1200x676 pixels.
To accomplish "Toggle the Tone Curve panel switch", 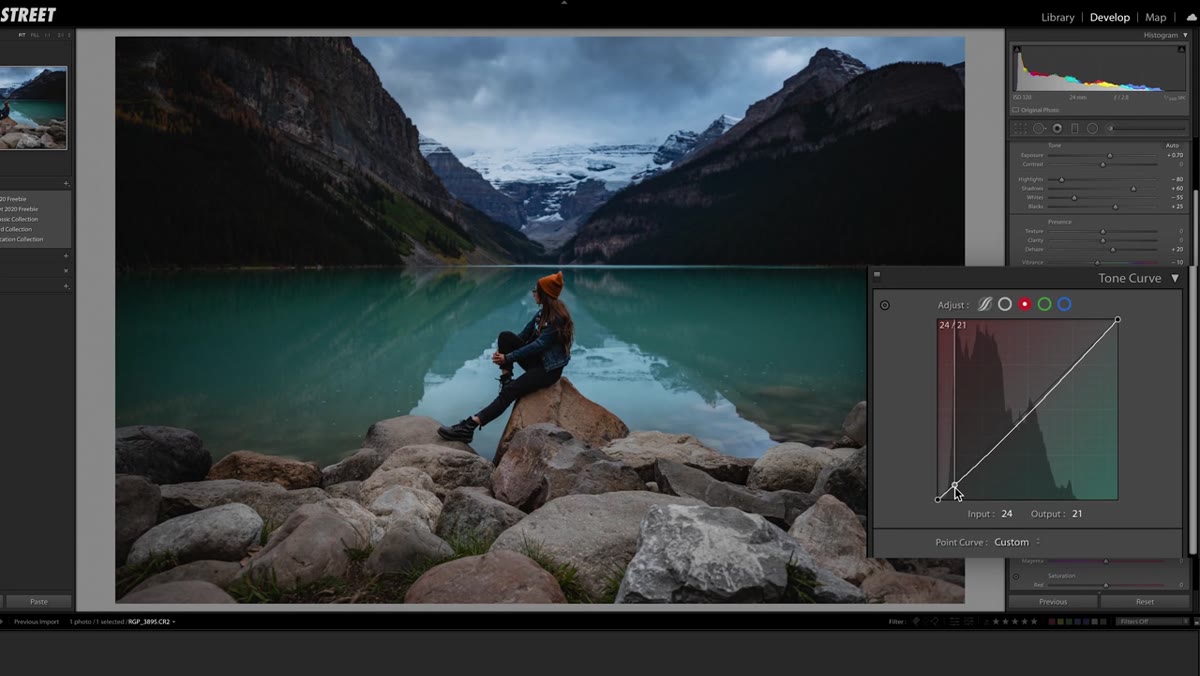I will pyautogui.click(x=877, y=275).
